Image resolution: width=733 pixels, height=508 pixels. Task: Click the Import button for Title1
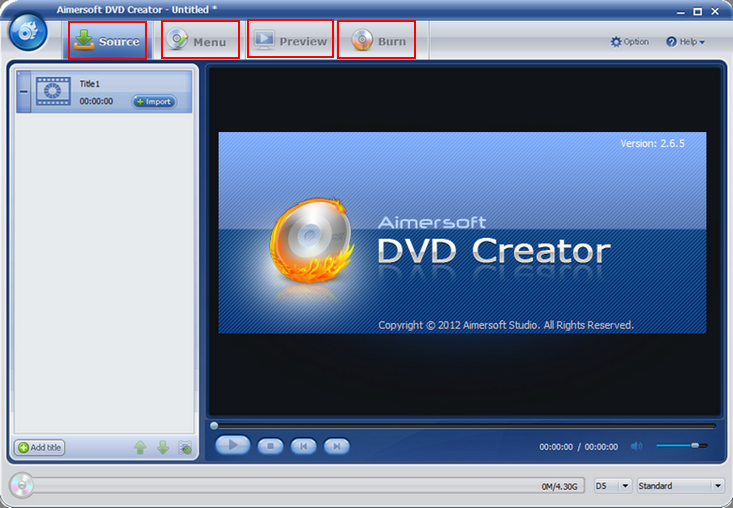click(154, 101)
